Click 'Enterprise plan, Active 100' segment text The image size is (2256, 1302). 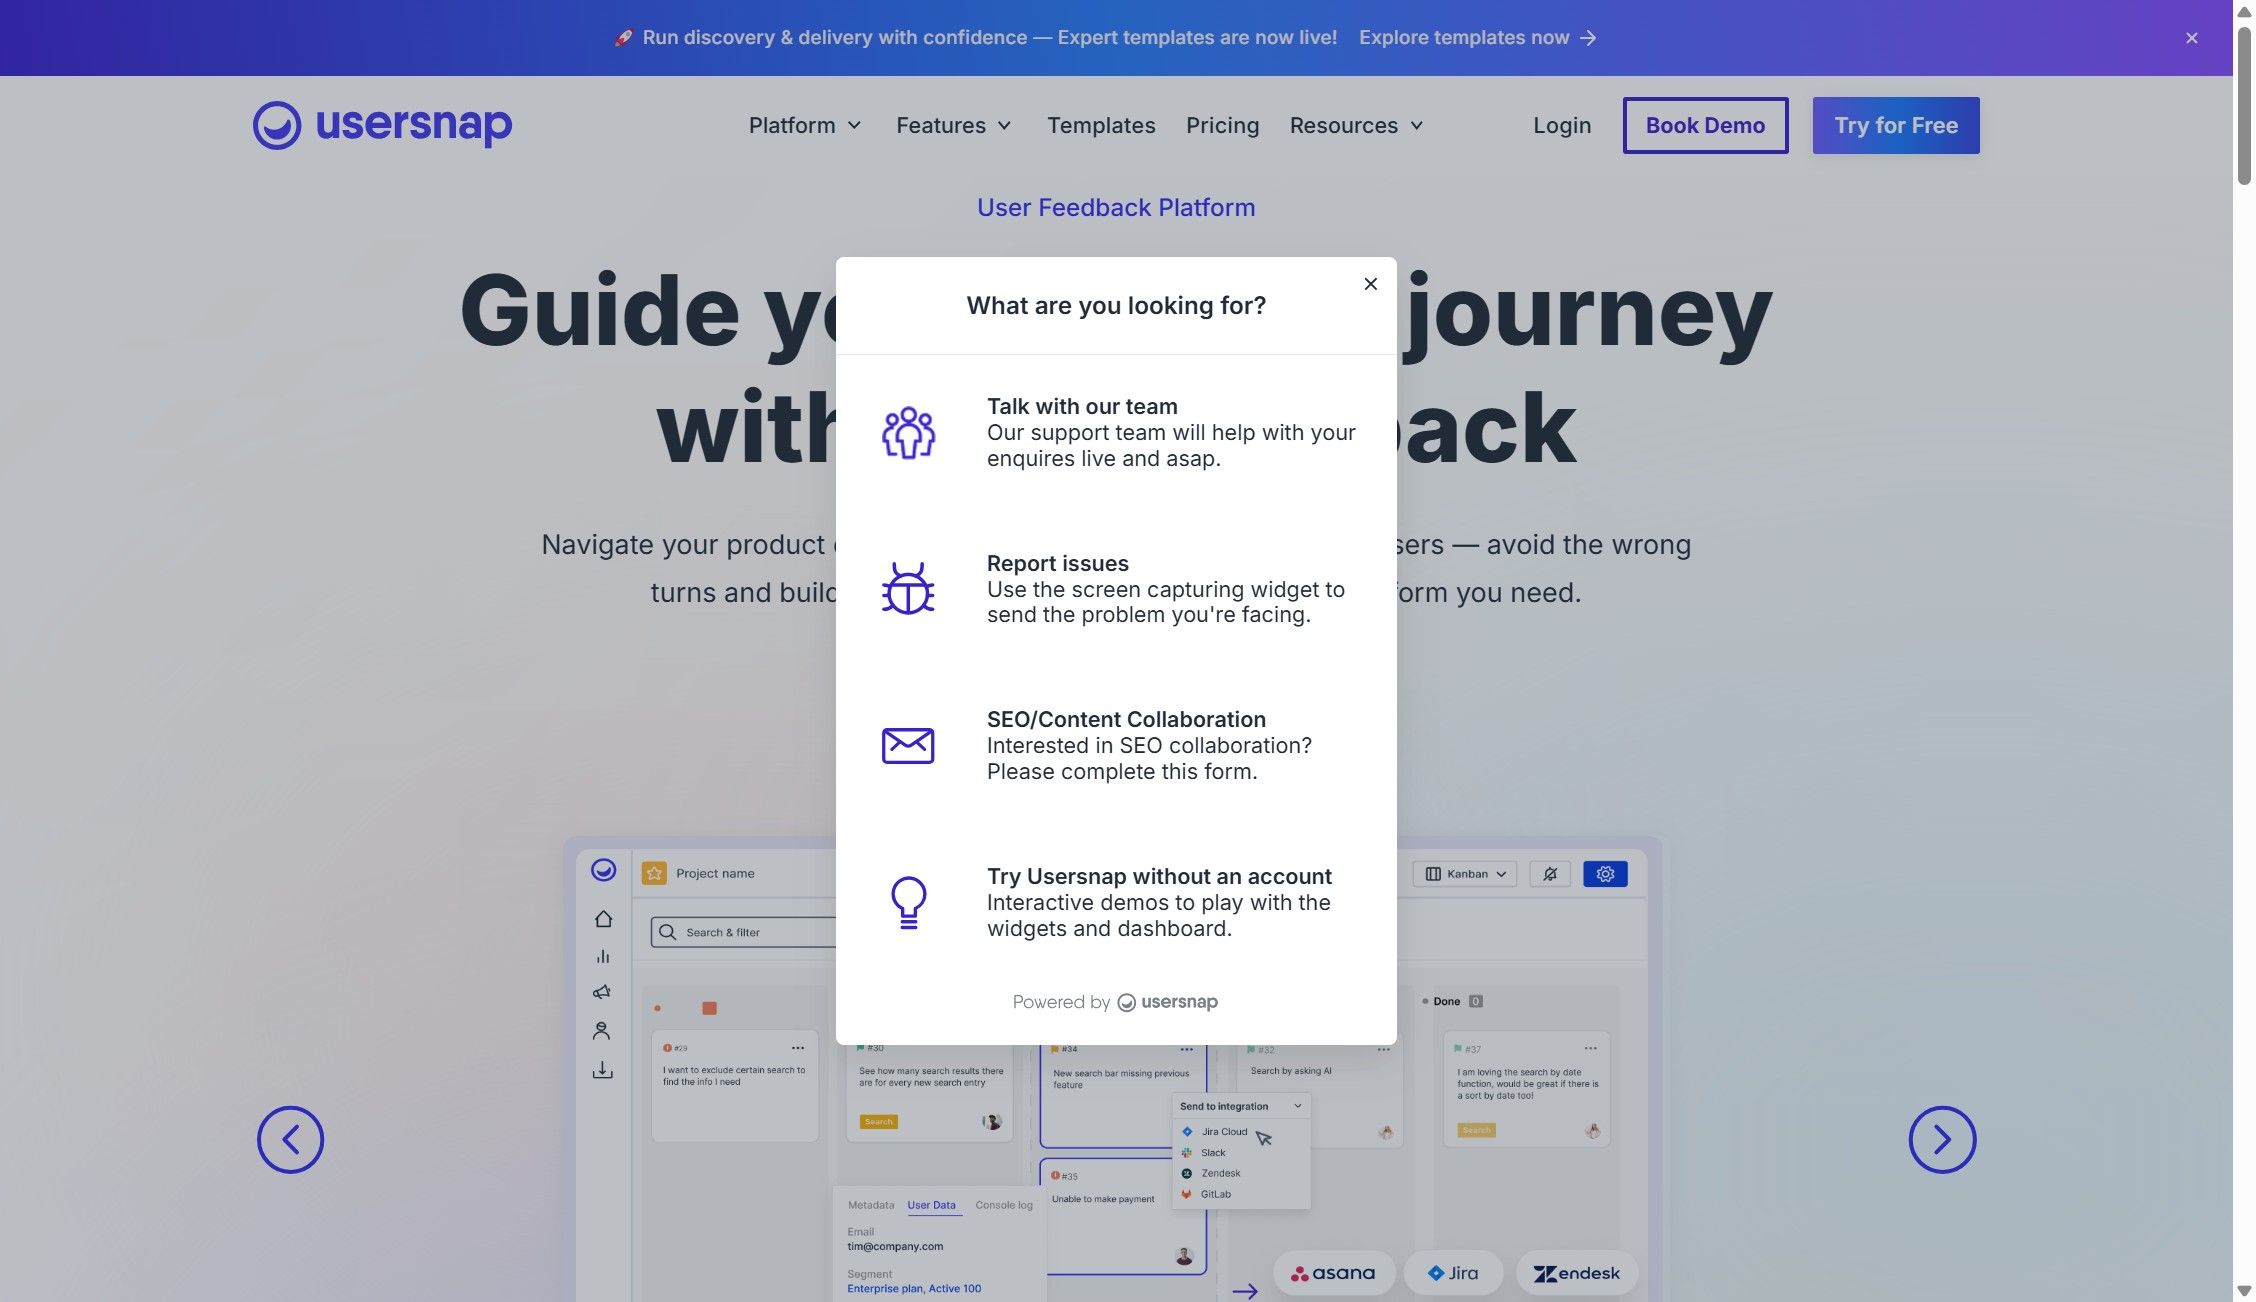click(x=914, y=1289)
